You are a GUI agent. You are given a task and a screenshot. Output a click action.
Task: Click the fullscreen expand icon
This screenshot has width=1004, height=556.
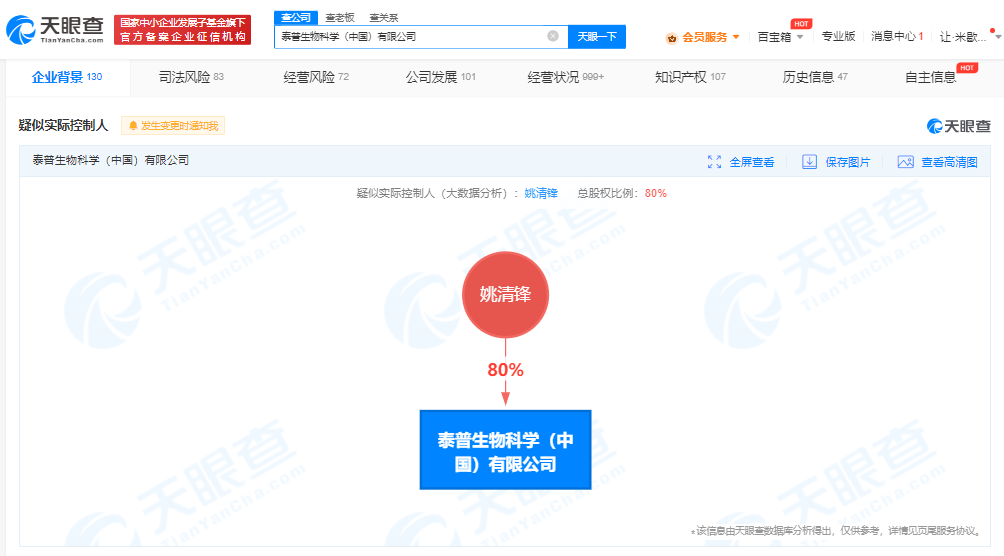(x=715, y=162)
